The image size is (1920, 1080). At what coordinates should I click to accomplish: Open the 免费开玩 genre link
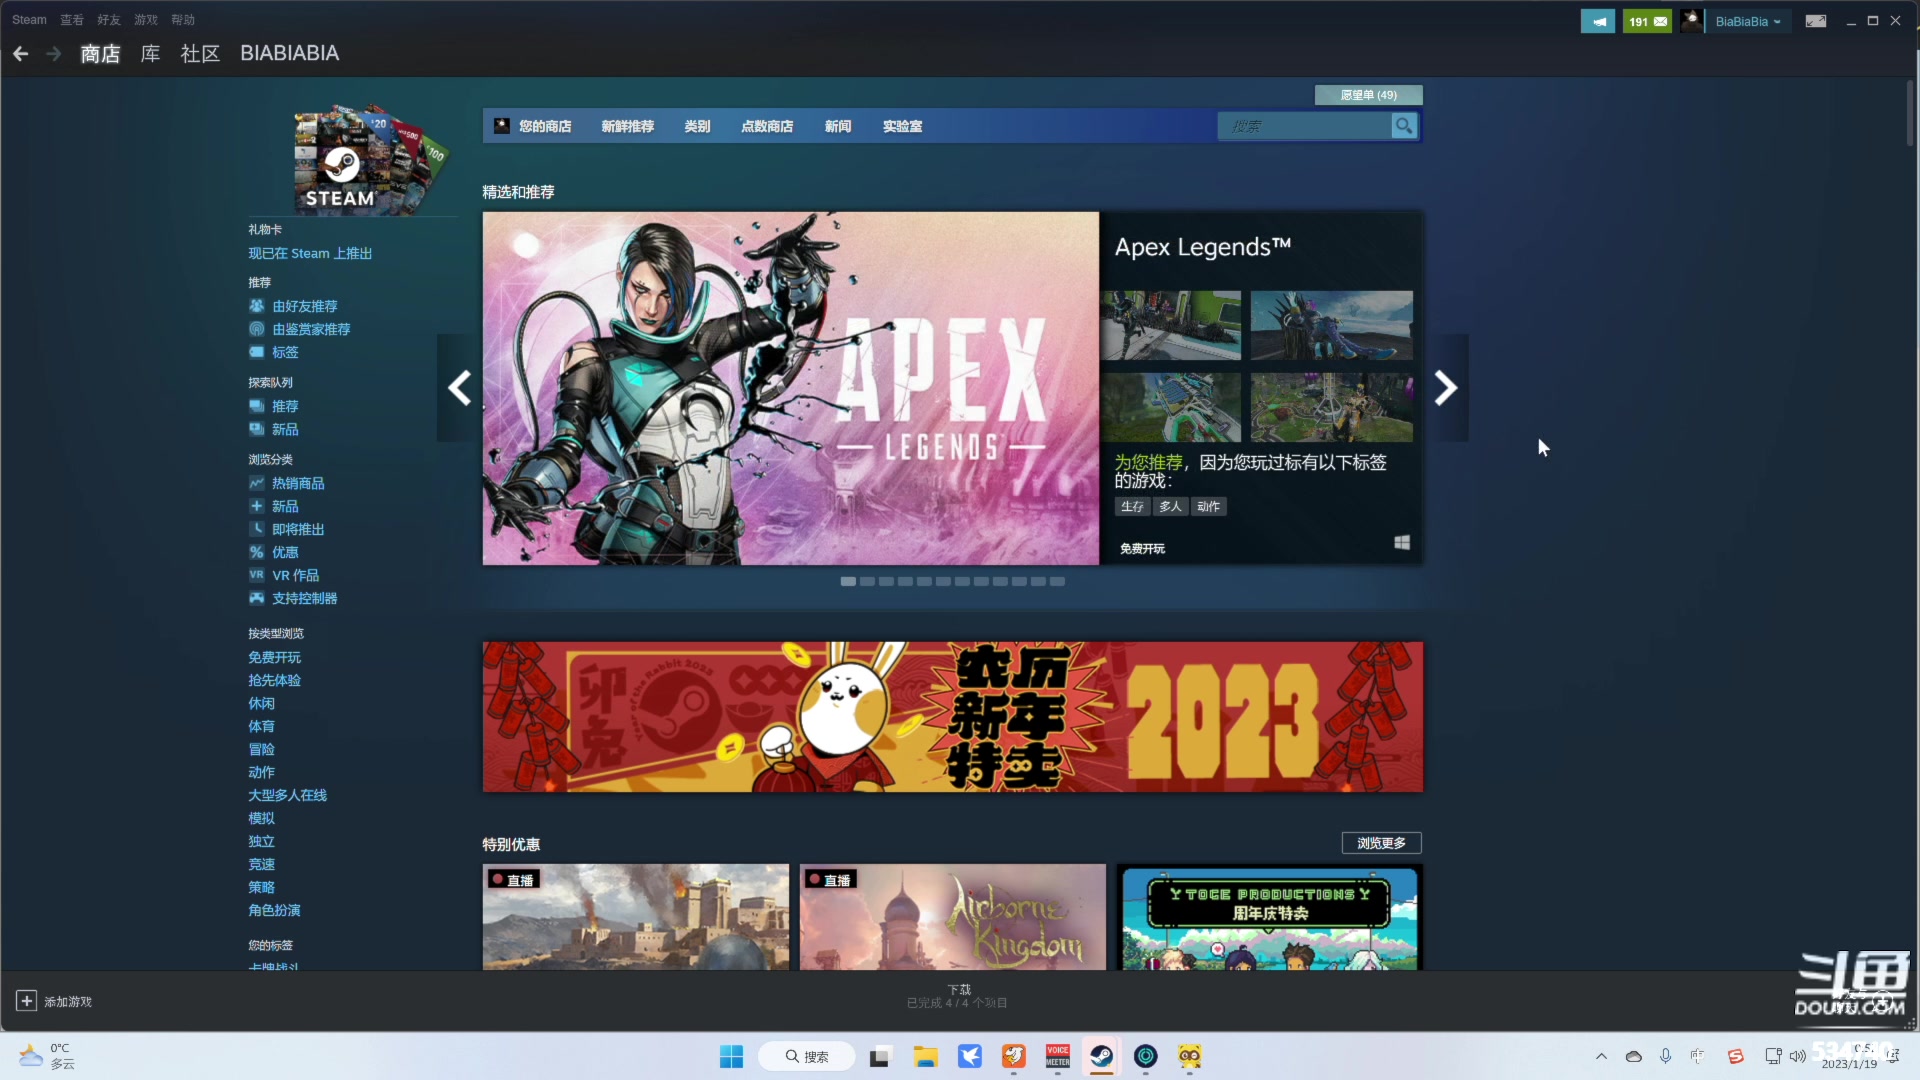point(274,657)
